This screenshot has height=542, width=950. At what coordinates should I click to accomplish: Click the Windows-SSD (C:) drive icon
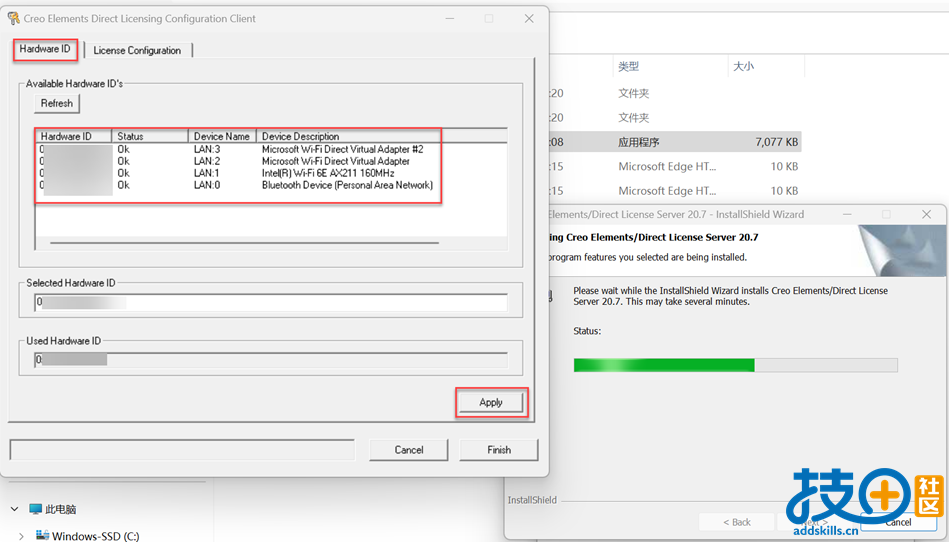click(42, 535)
